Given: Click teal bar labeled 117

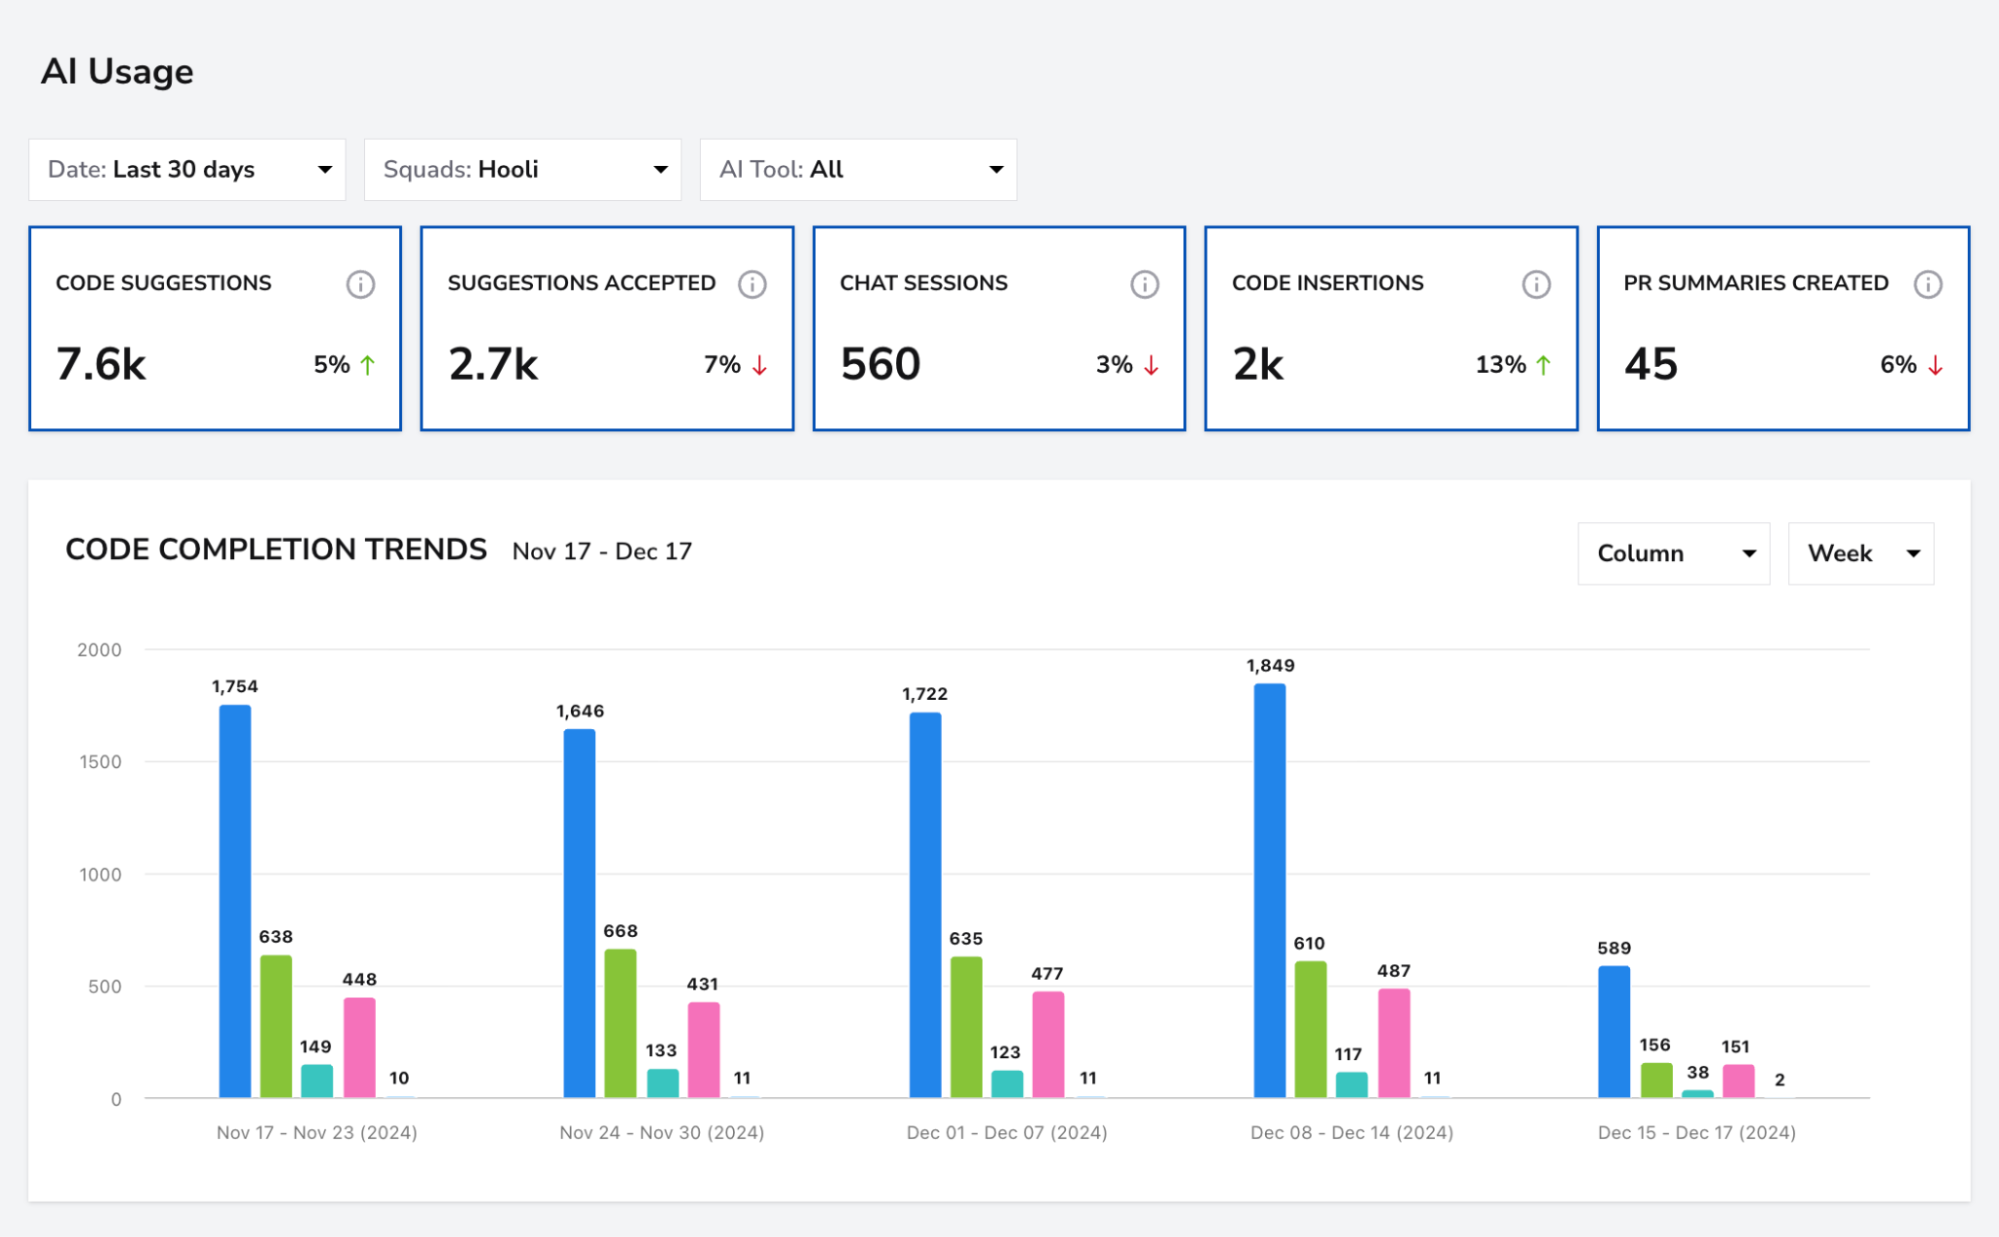Looking at the screenshot, I should pos(1352,1085).
